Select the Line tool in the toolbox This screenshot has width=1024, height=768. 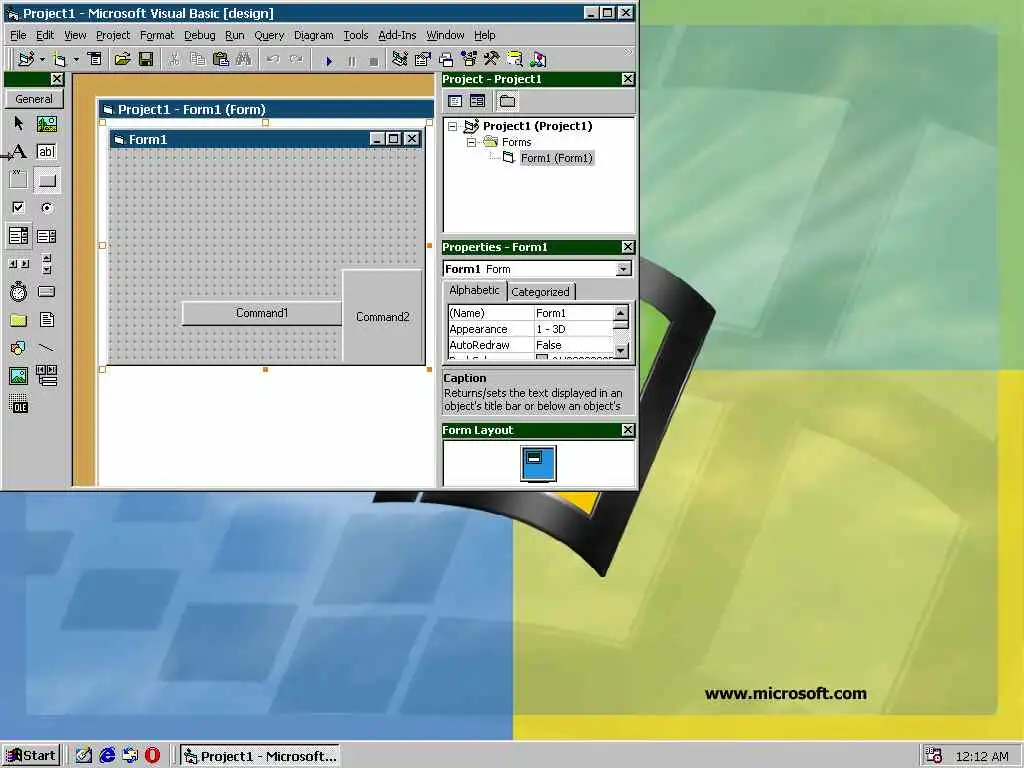coord(46,347)
